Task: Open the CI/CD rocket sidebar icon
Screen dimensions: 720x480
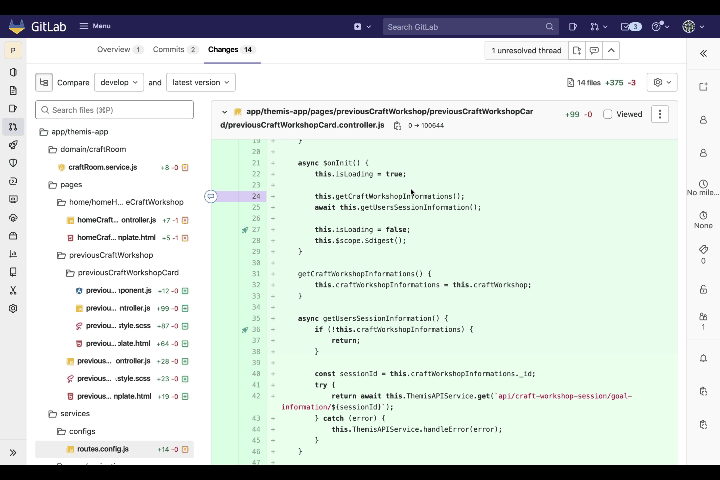Action: click(13, 145)
